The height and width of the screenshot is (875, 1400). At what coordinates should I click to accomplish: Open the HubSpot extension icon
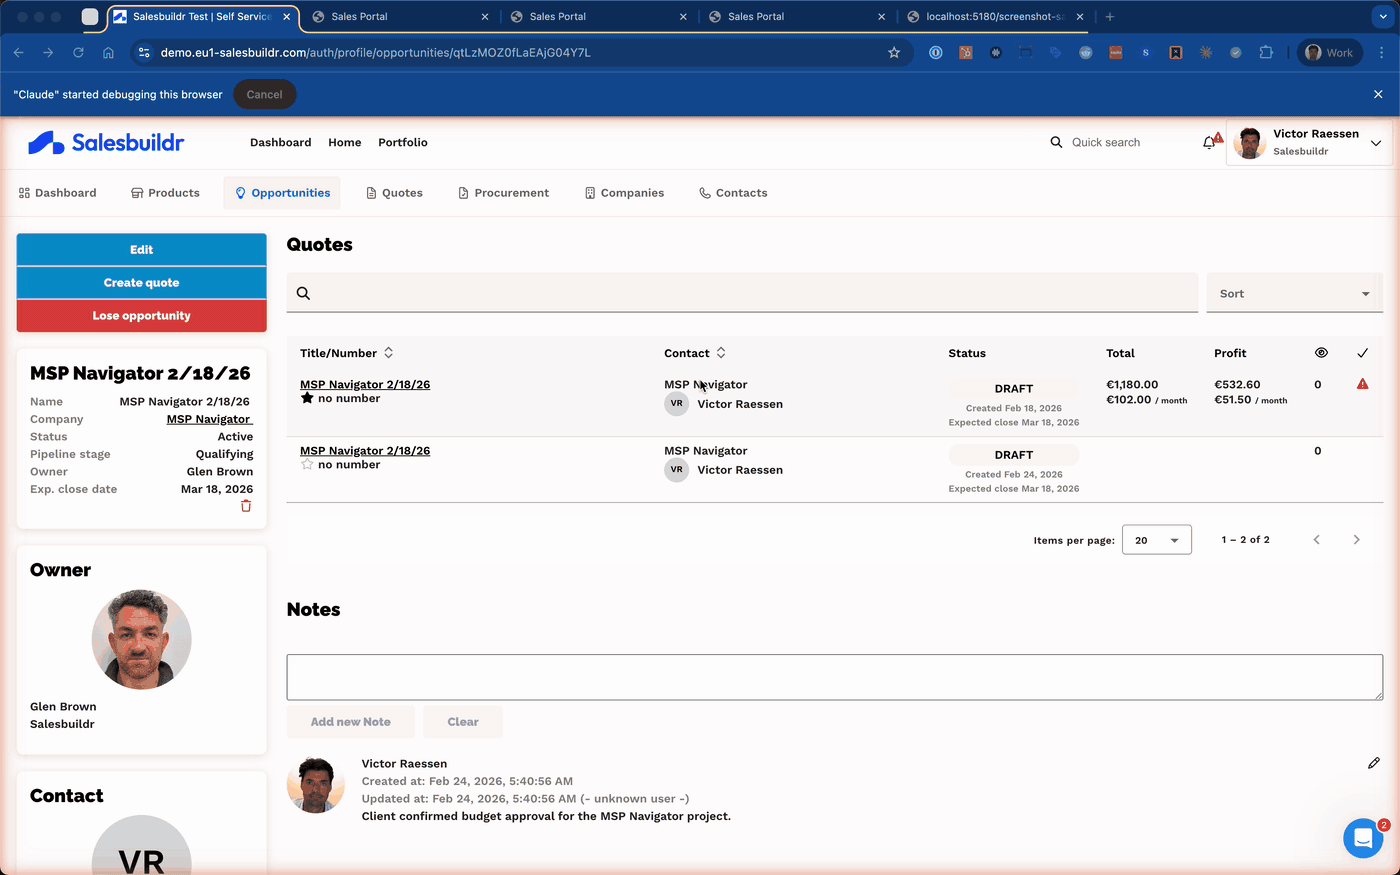pyautogui.click(x=966, y=53)
